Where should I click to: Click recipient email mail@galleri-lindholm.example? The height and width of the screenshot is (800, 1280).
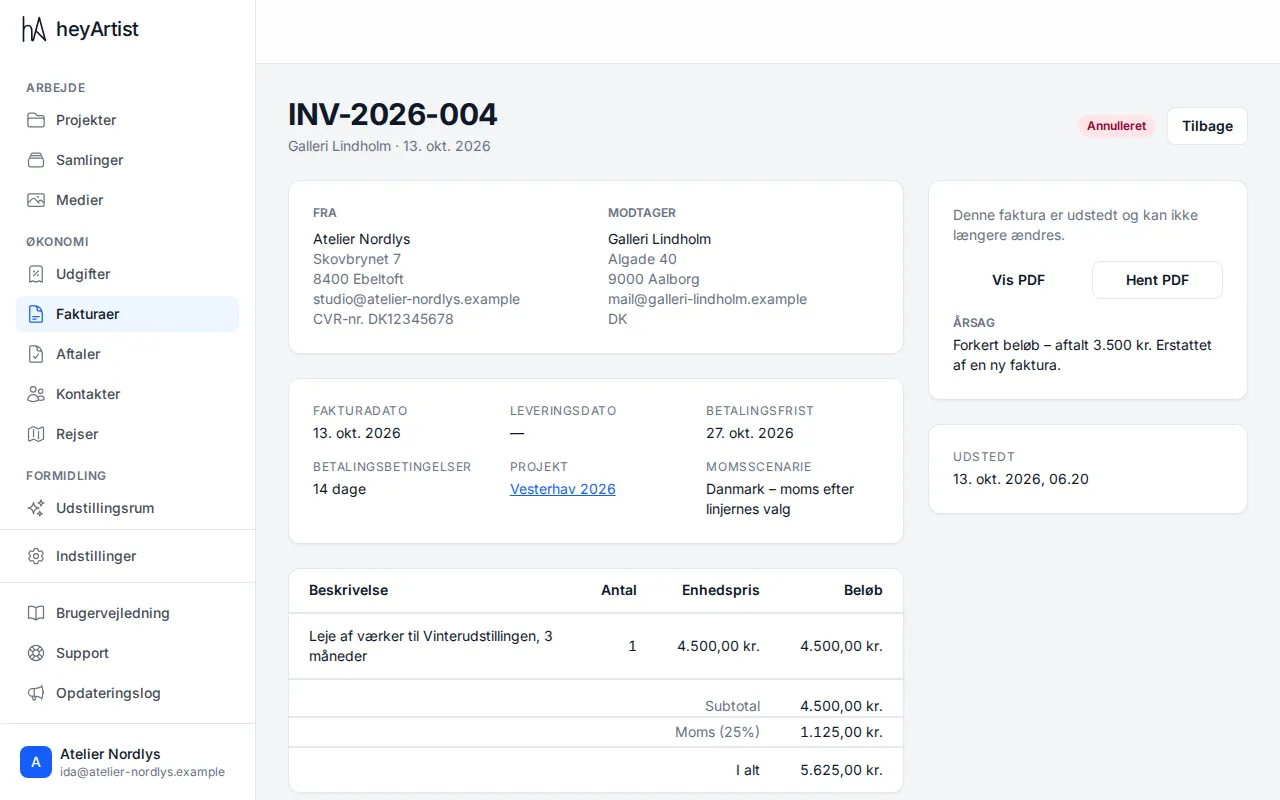[x=707, y=299]
